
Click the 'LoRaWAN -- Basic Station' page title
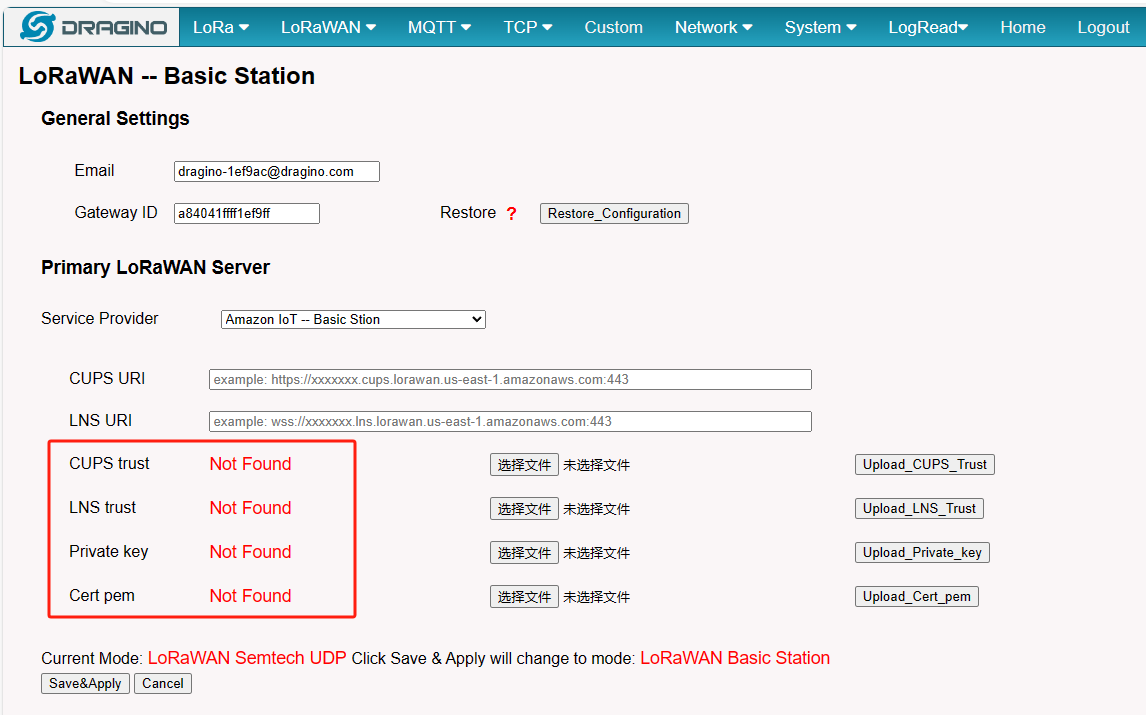(x=167, y=76)
